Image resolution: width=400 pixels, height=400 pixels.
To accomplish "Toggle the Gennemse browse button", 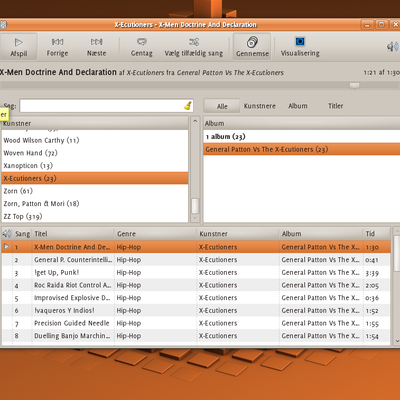I will pos(252,47).
